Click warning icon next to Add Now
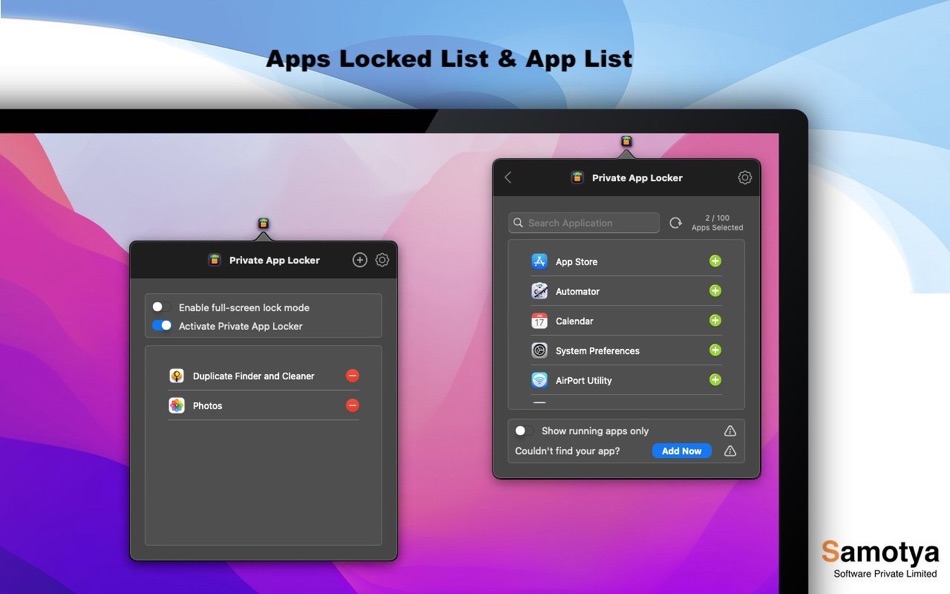The width and height of the screenshot is (950, 594). click(730, 451)
